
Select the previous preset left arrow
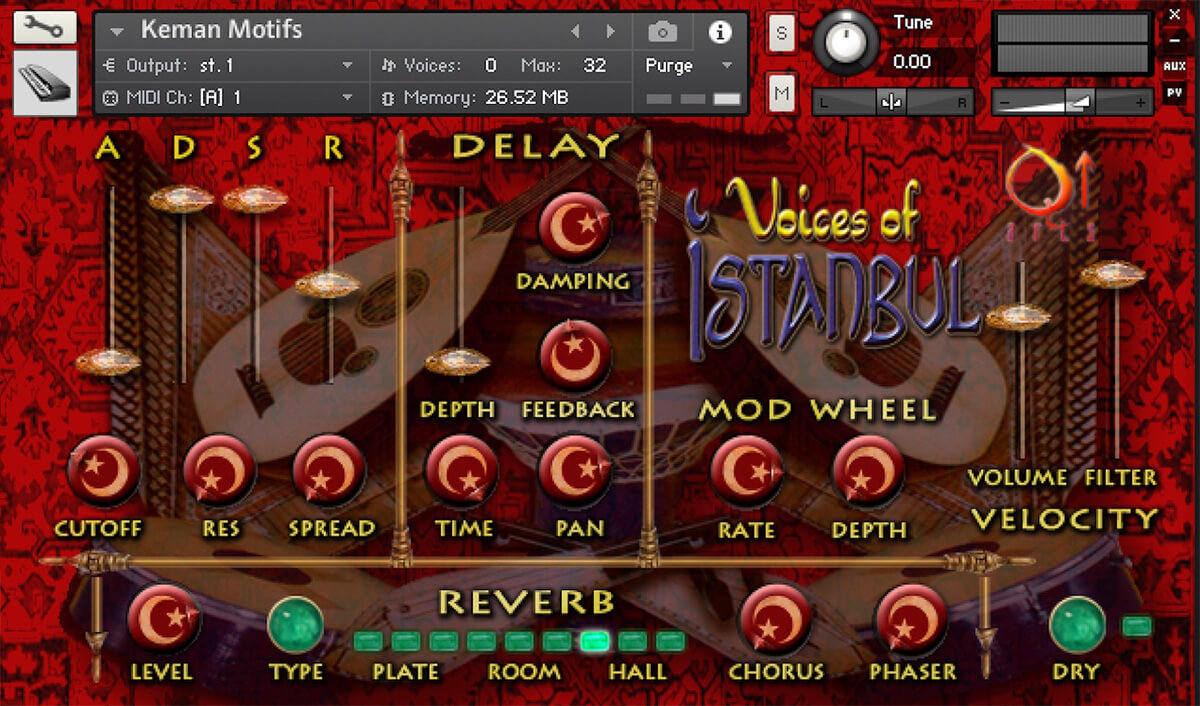click(575, 32)
